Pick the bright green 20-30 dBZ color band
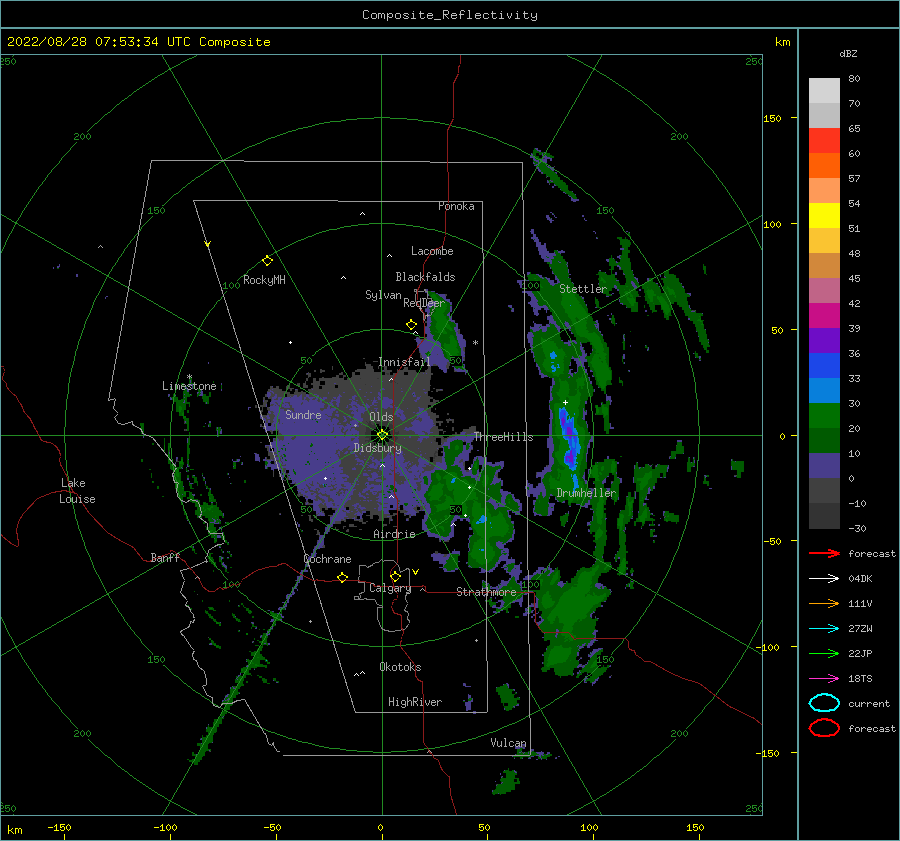The image size is (900, 841). (824, 416)
